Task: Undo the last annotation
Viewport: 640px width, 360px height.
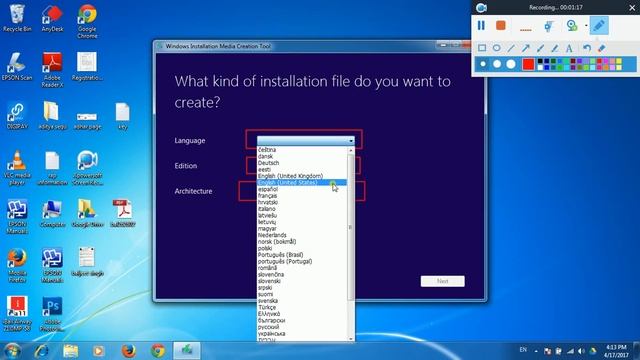Action: tap(587, 48)
